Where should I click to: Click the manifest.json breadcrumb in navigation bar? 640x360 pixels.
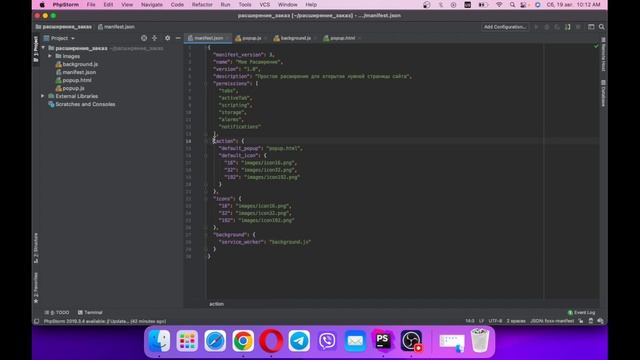point(116,27)
